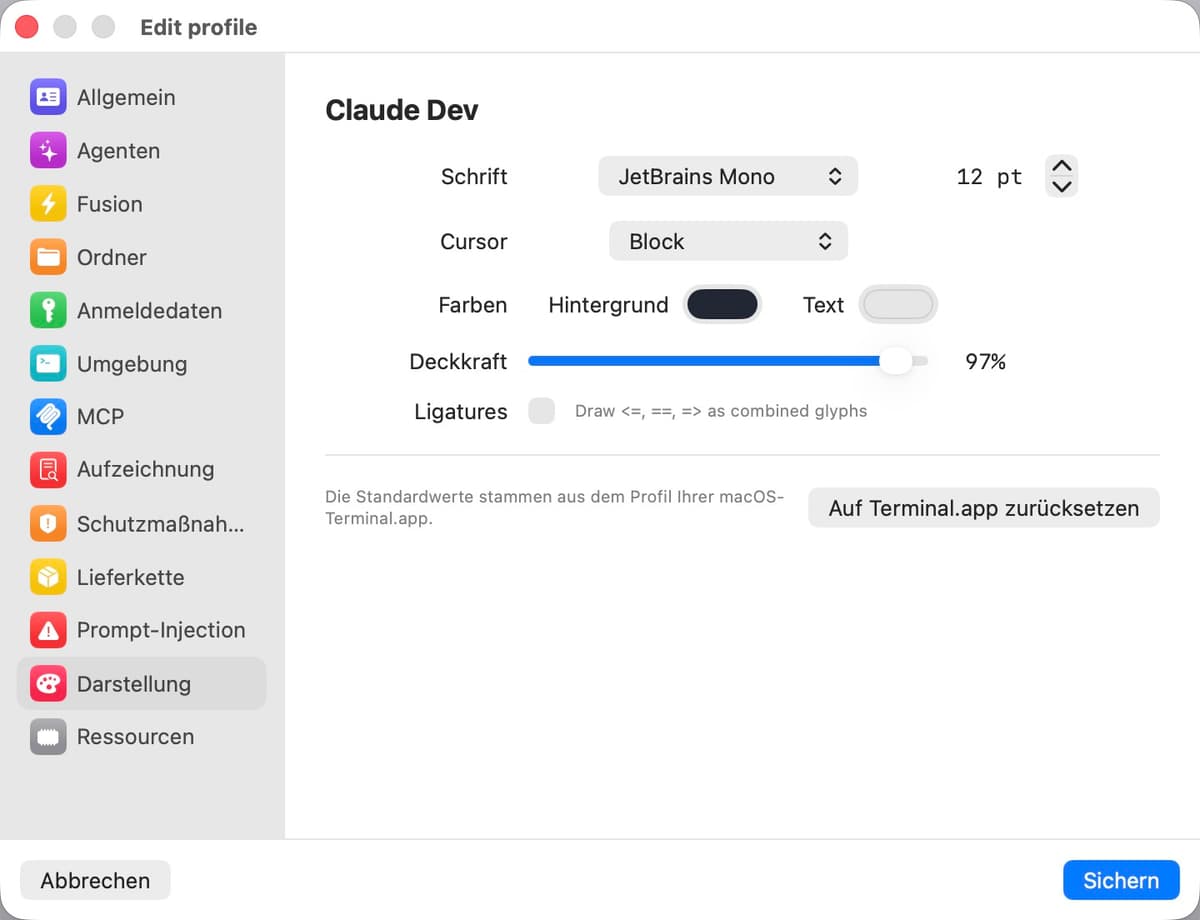The width and height of the screenshot is (1200, 920).
Task: Switch to the Agenten section
Action: 142,151
